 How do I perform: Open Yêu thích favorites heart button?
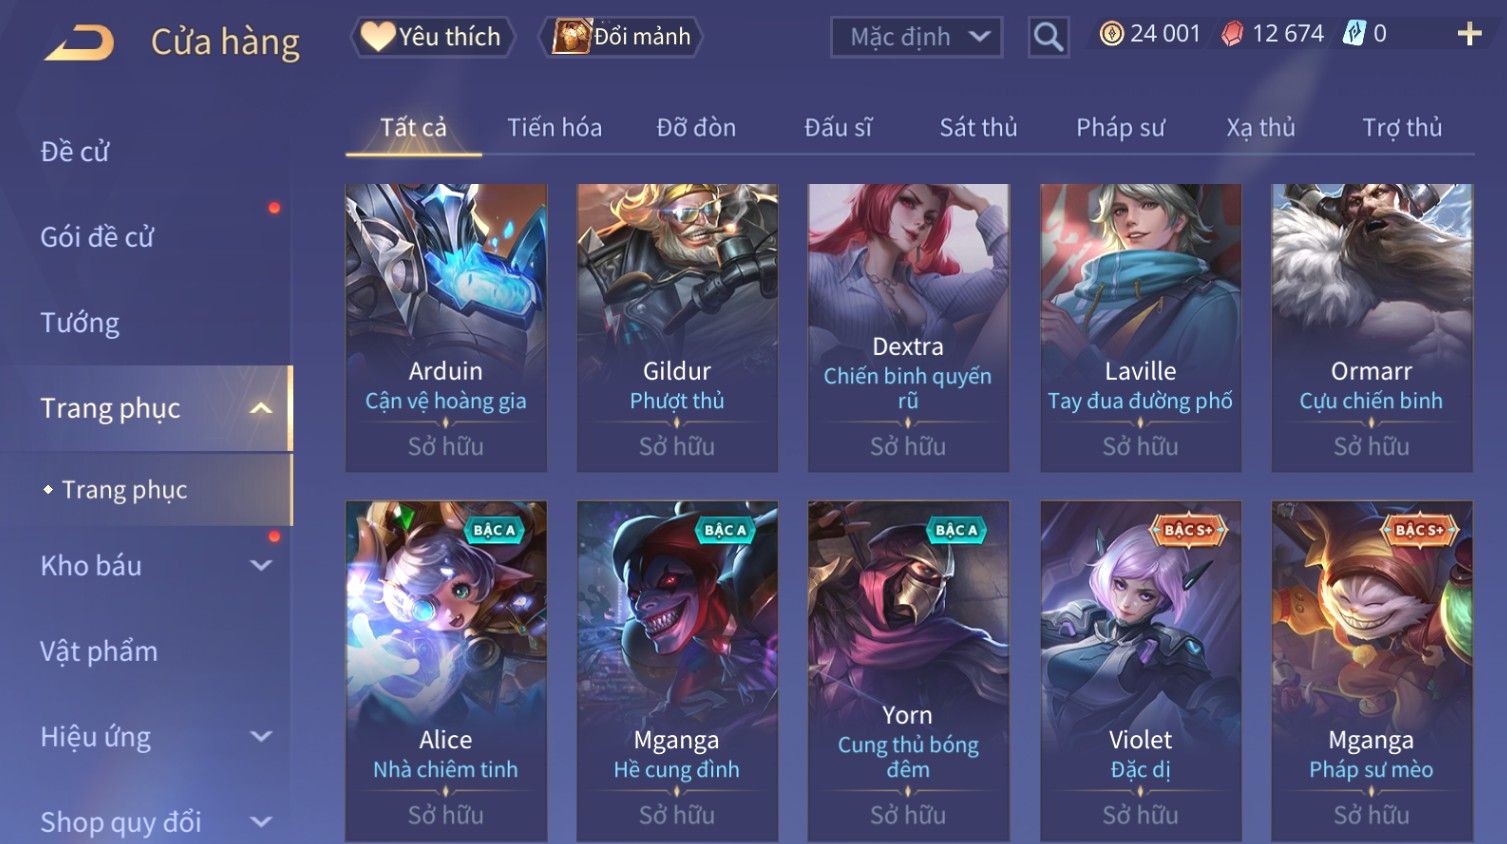point(432,37)
